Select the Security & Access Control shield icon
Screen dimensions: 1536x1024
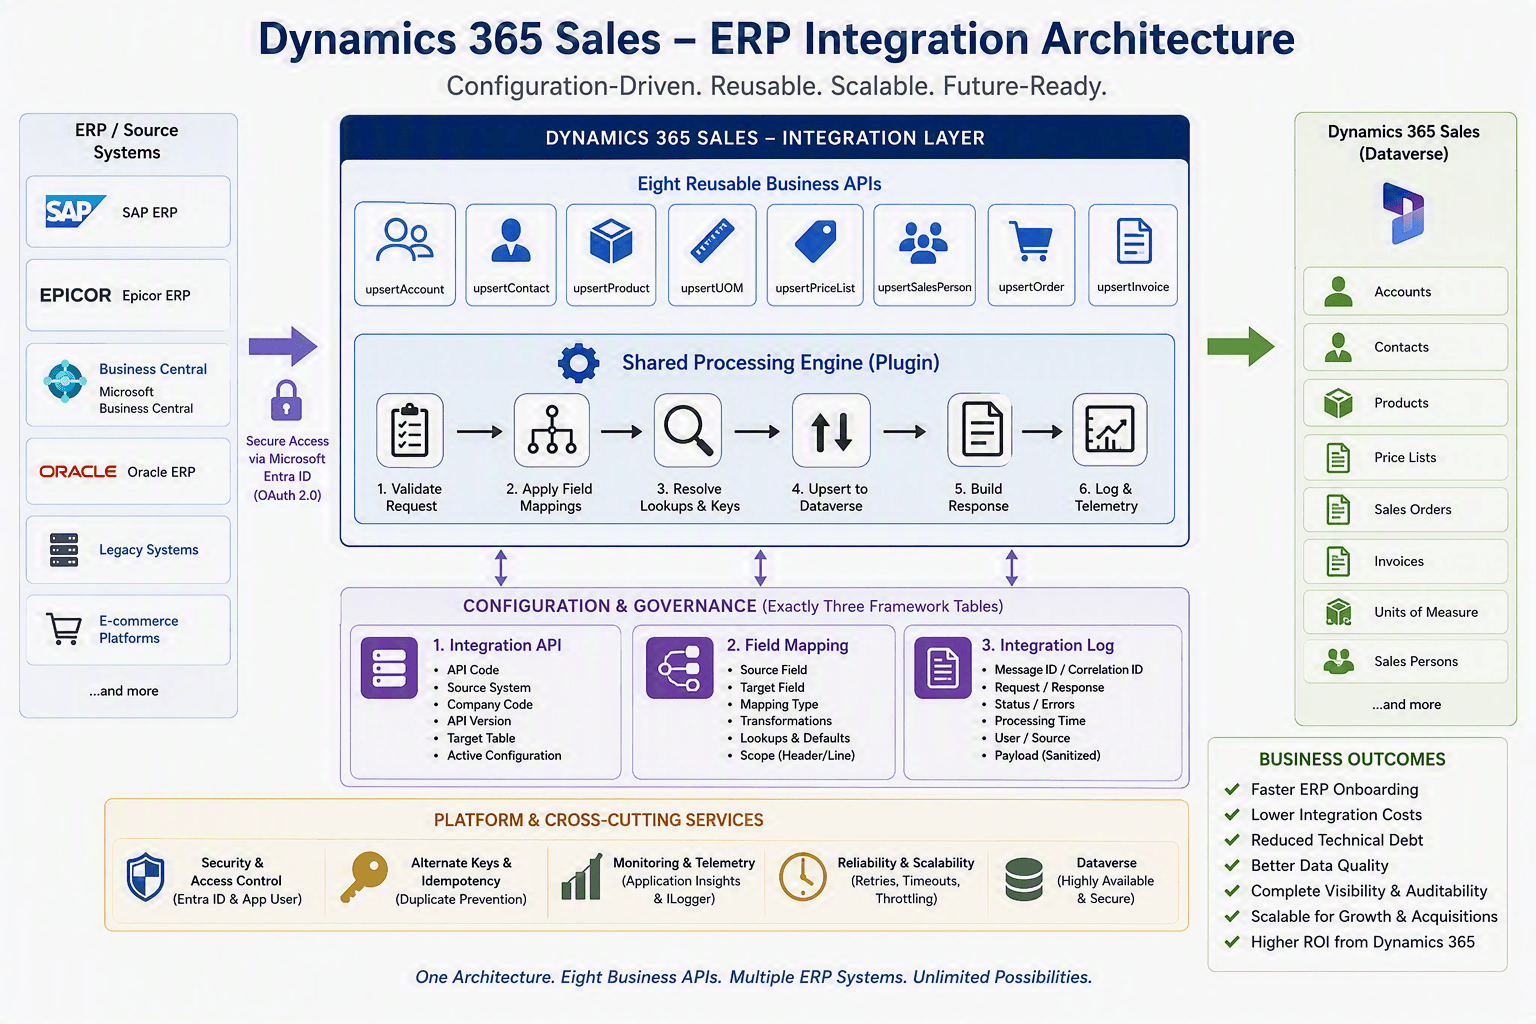146,877
